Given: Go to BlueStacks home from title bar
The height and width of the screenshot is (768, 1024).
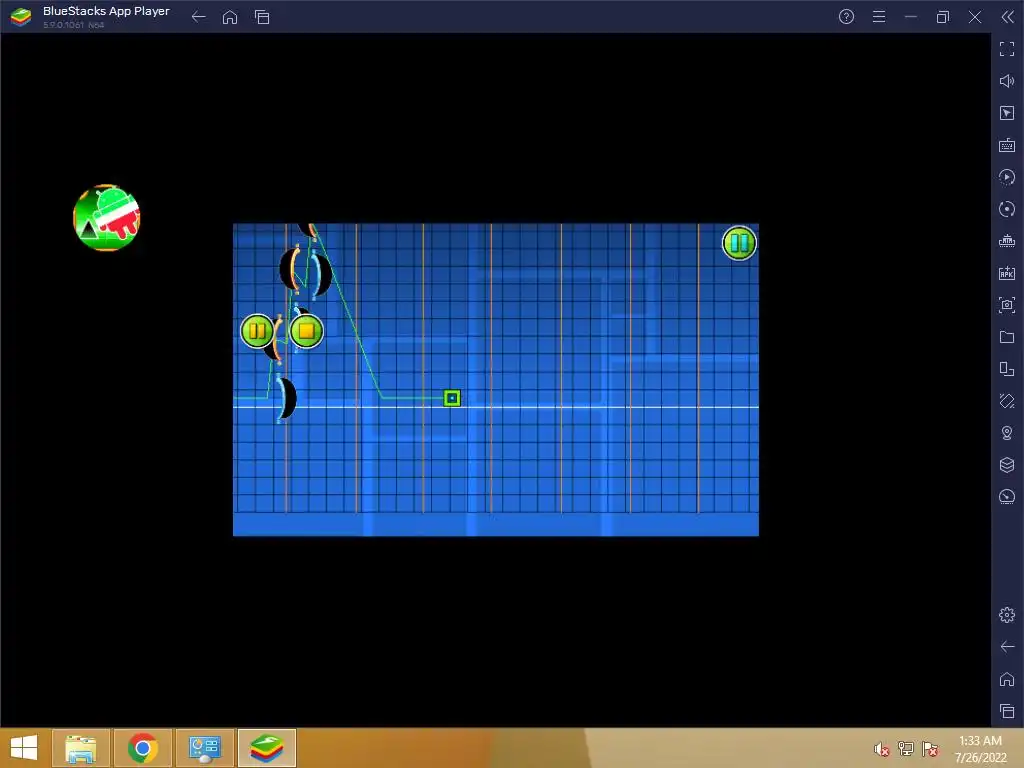Looking at the screenshot, I should click(230, 17).
